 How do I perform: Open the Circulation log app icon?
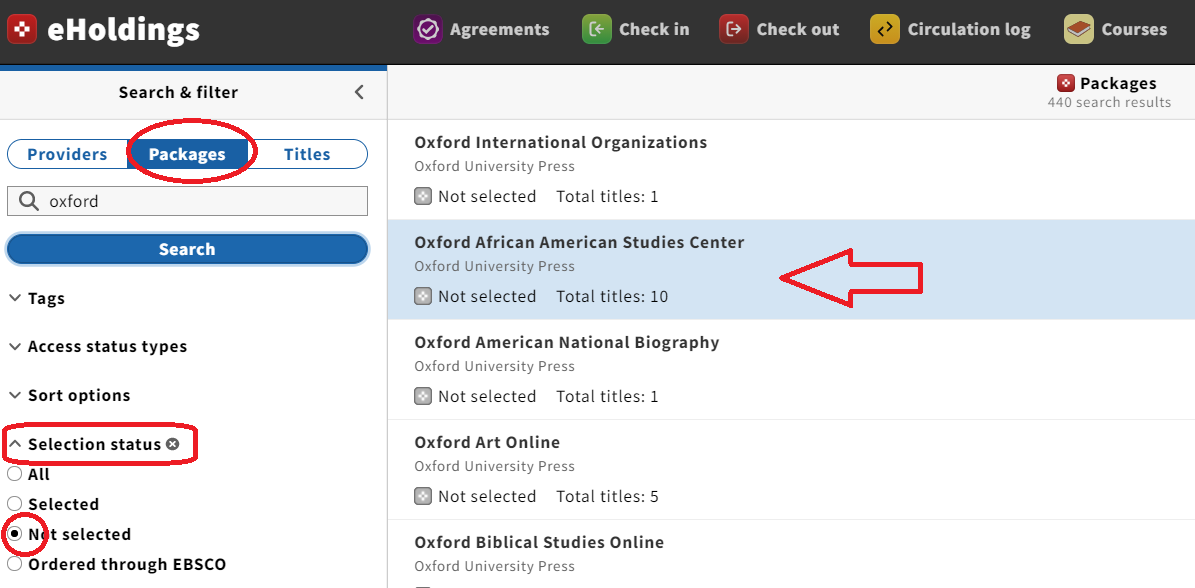pyautogui.click(x=885, y=30)
